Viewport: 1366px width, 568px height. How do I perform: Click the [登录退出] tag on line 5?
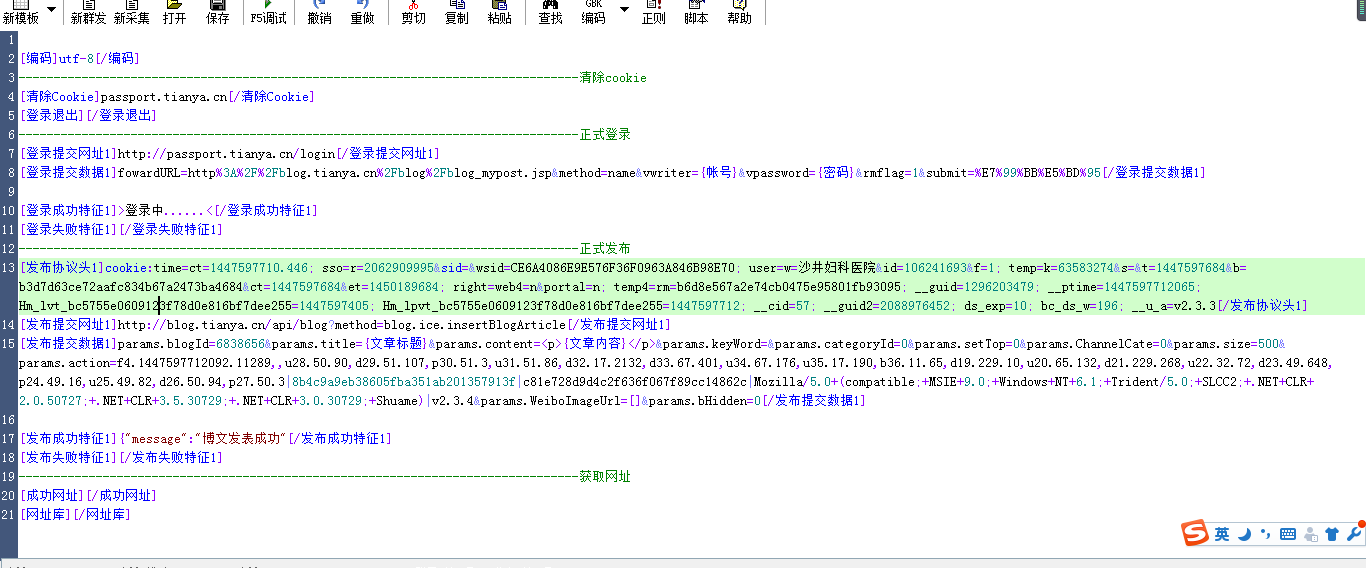(53, 116)
